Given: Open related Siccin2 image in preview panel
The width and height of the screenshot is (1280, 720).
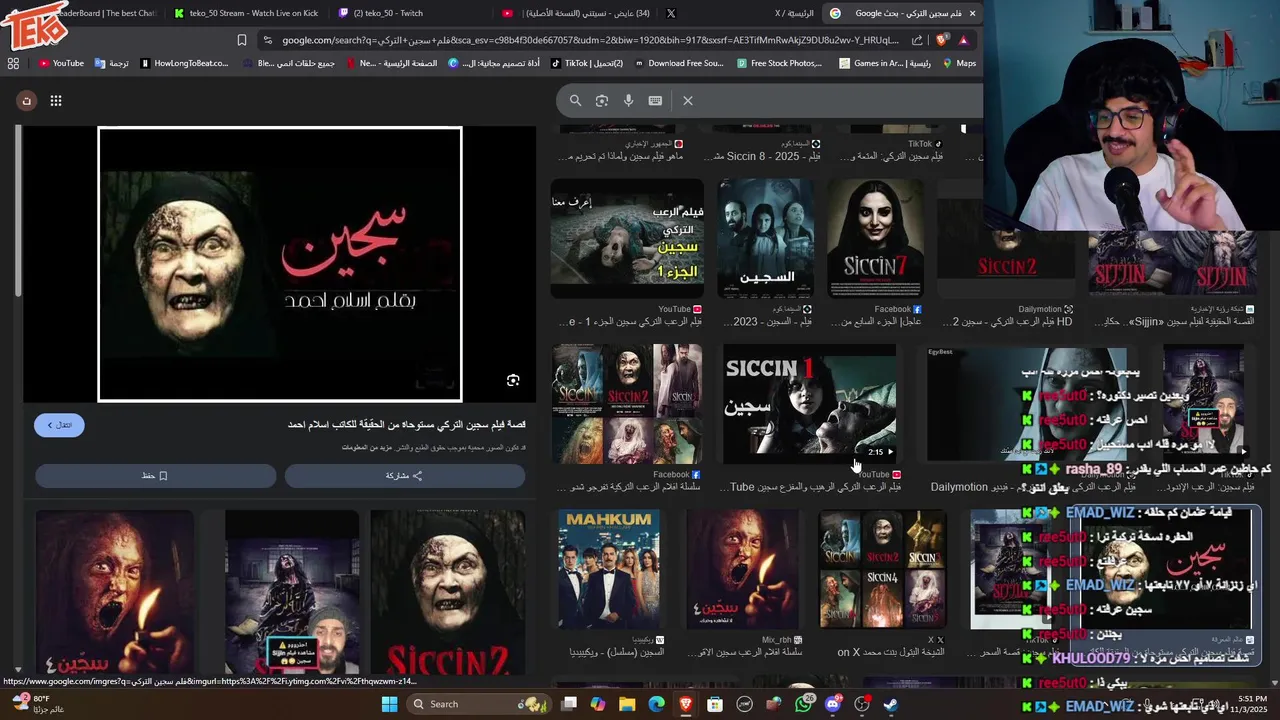Looking at the screenshot, I should coord(448,592).
